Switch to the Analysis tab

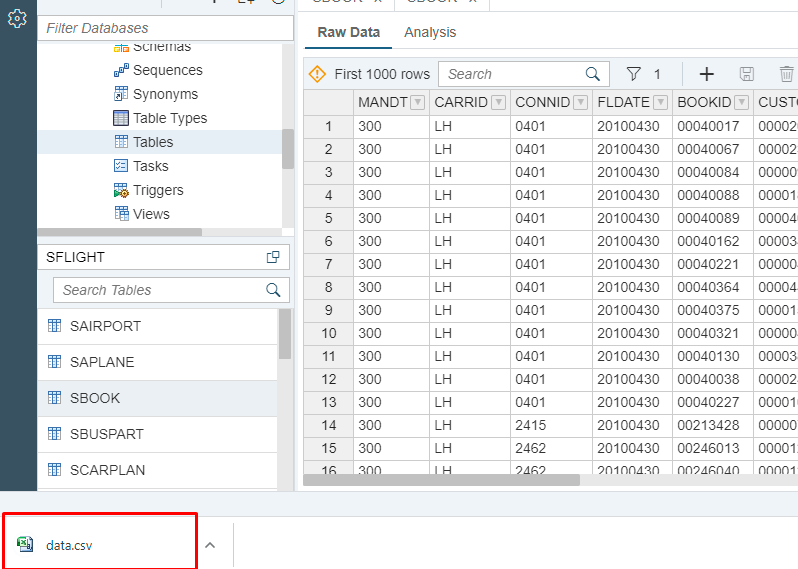click(430, 32)
